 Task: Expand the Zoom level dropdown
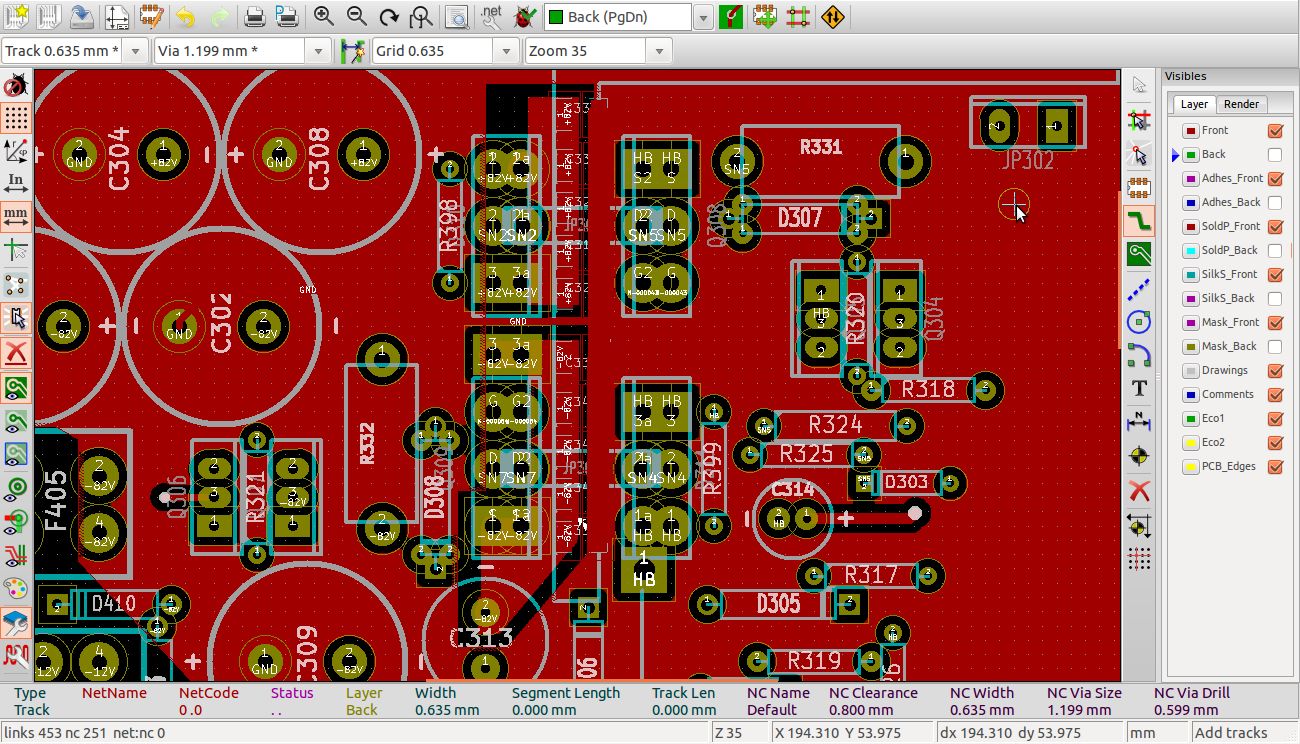(659, 51)
